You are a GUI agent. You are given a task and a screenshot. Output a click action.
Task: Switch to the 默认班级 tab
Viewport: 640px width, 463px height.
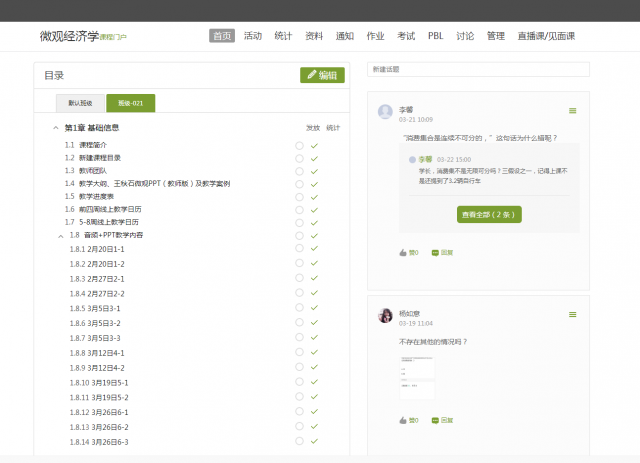tap(81, 103)
